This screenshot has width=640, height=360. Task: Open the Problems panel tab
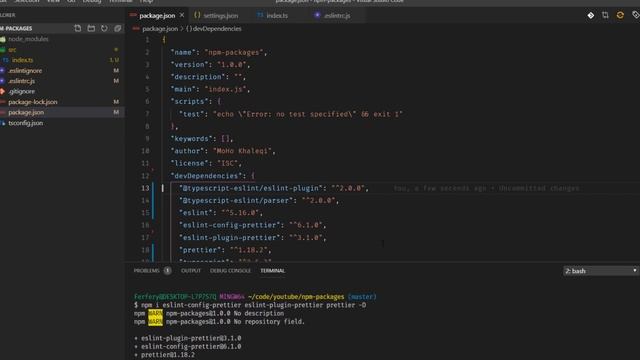[147, 271]
